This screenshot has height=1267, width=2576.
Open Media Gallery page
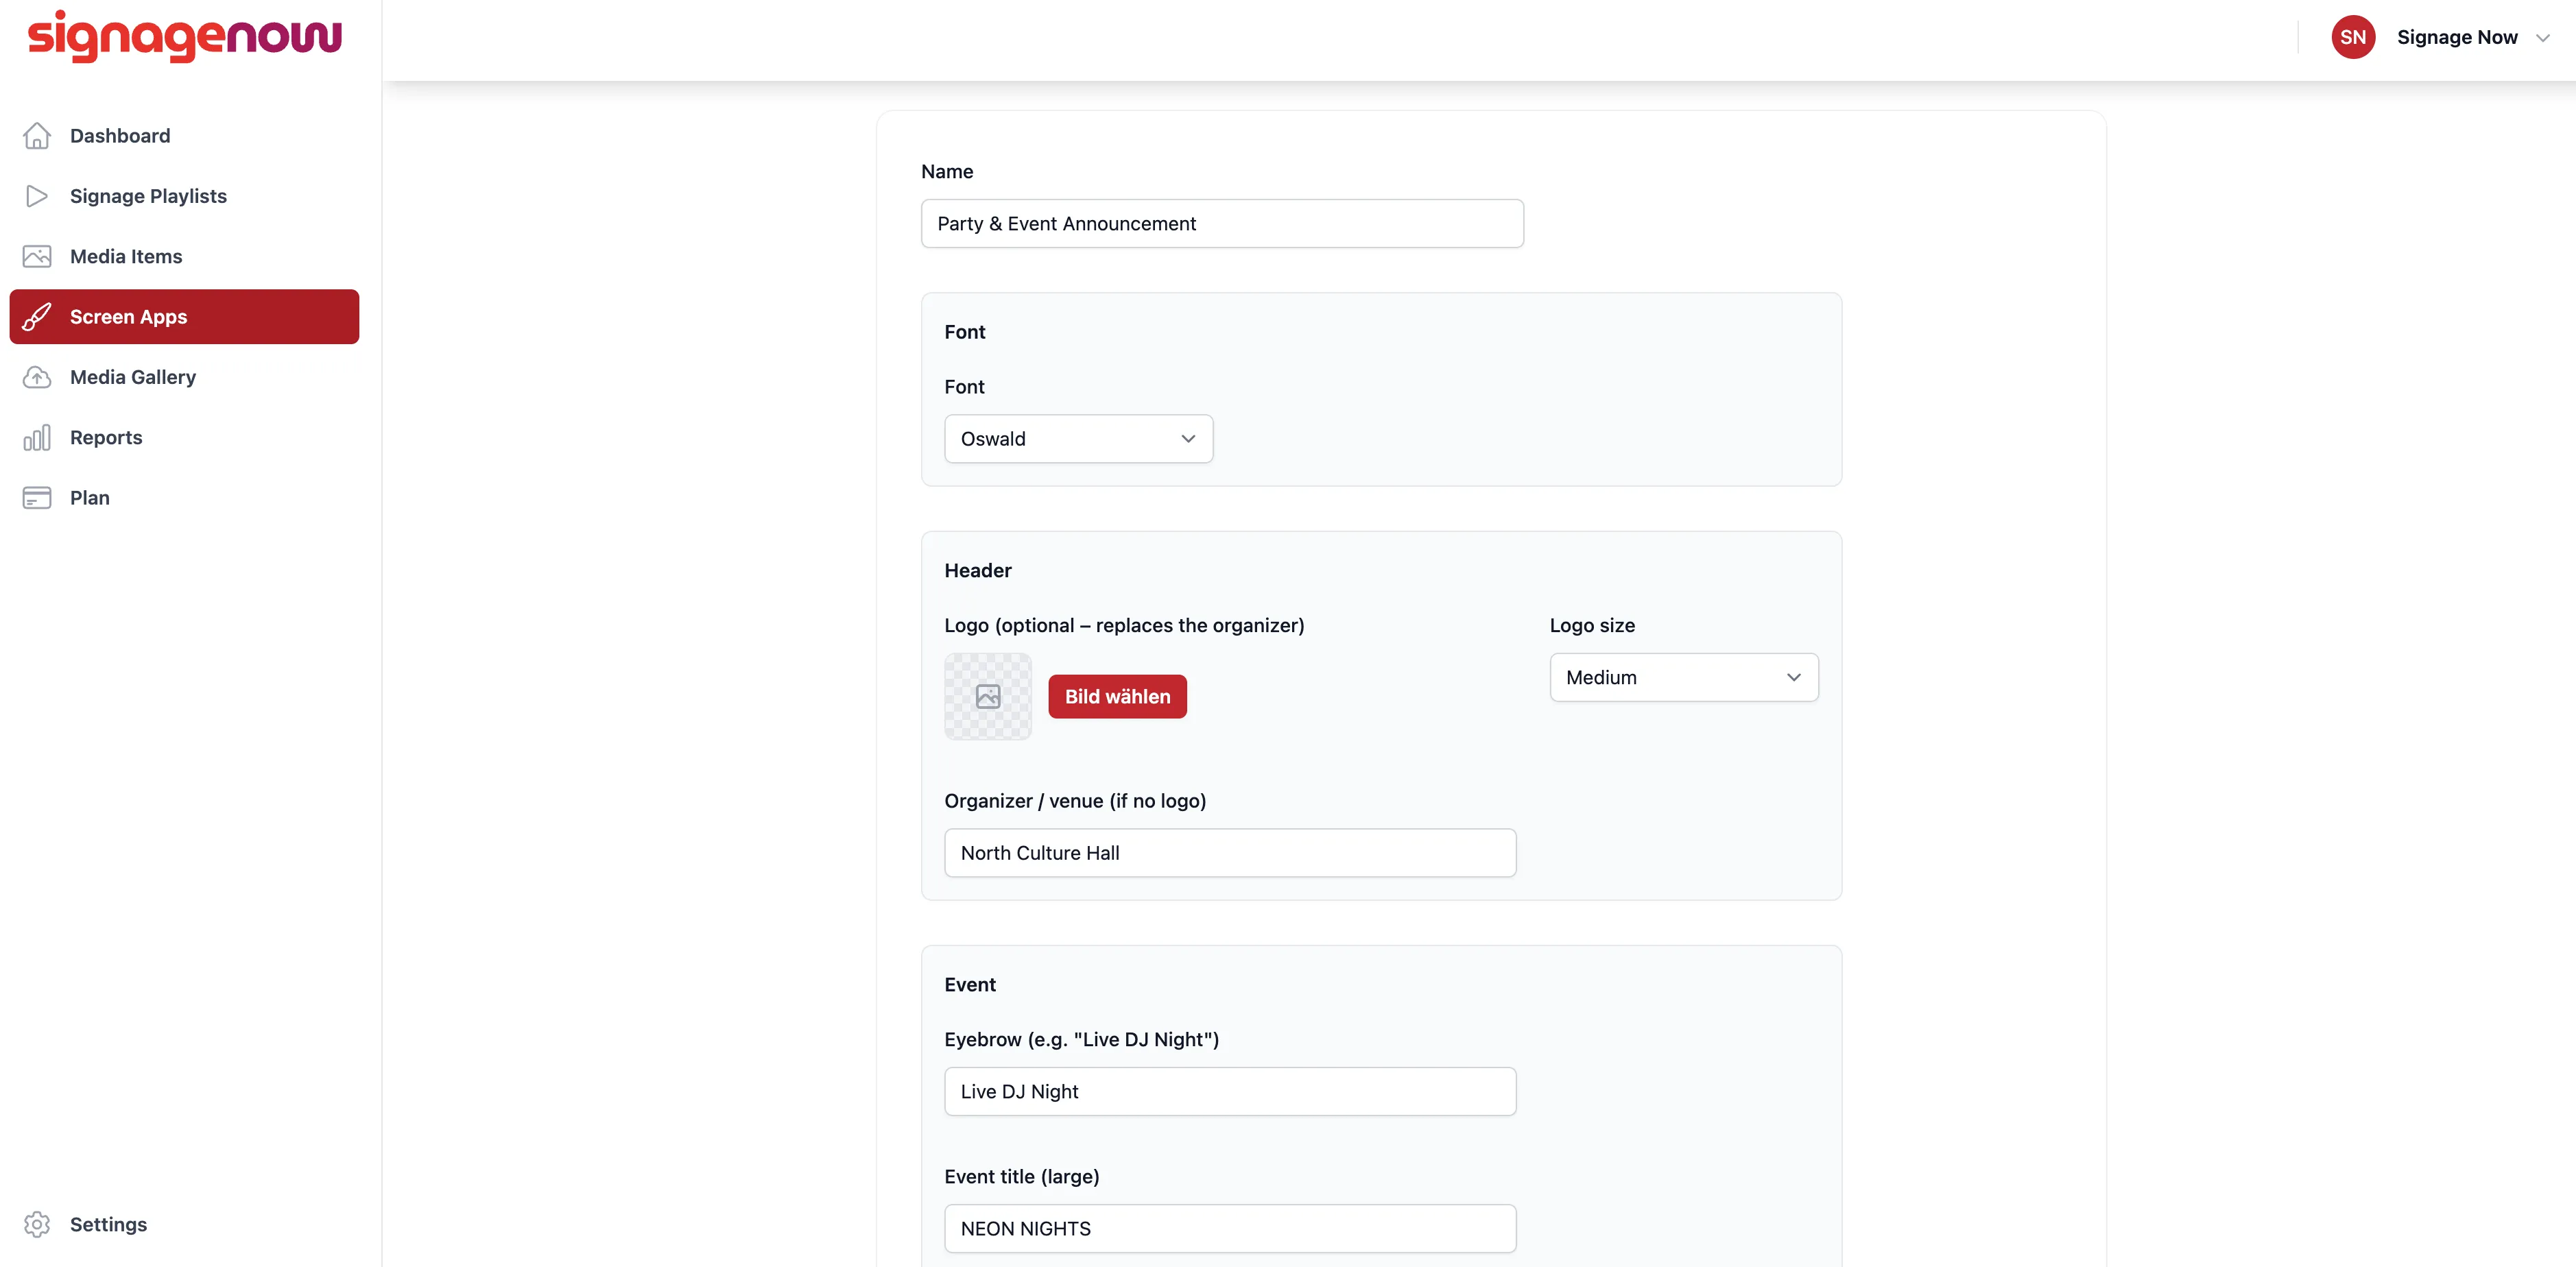184,377
